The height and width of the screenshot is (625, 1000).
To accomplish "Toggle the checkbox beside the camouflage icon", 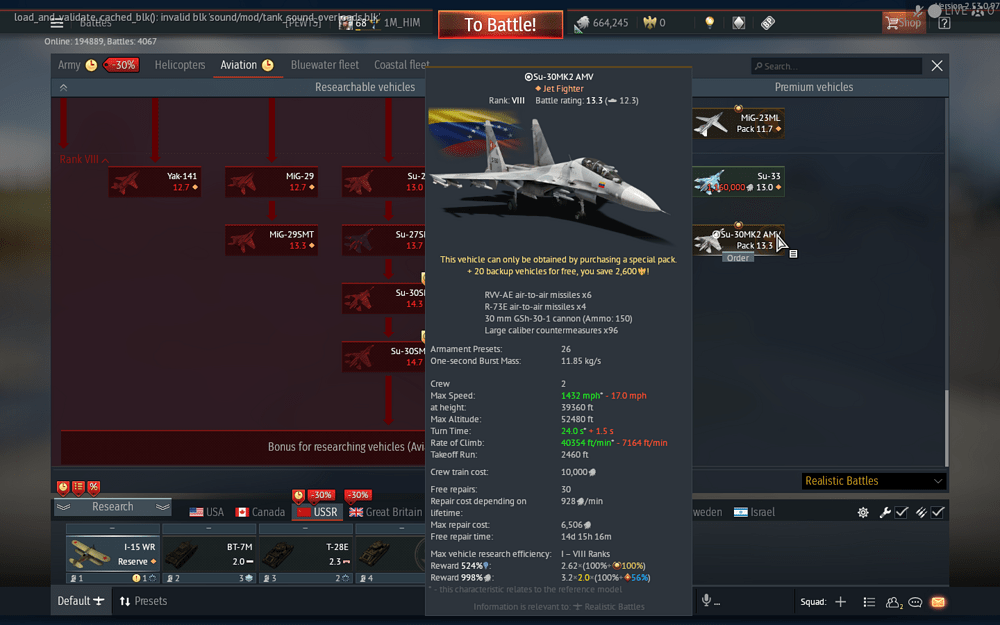I will (937, 511).
